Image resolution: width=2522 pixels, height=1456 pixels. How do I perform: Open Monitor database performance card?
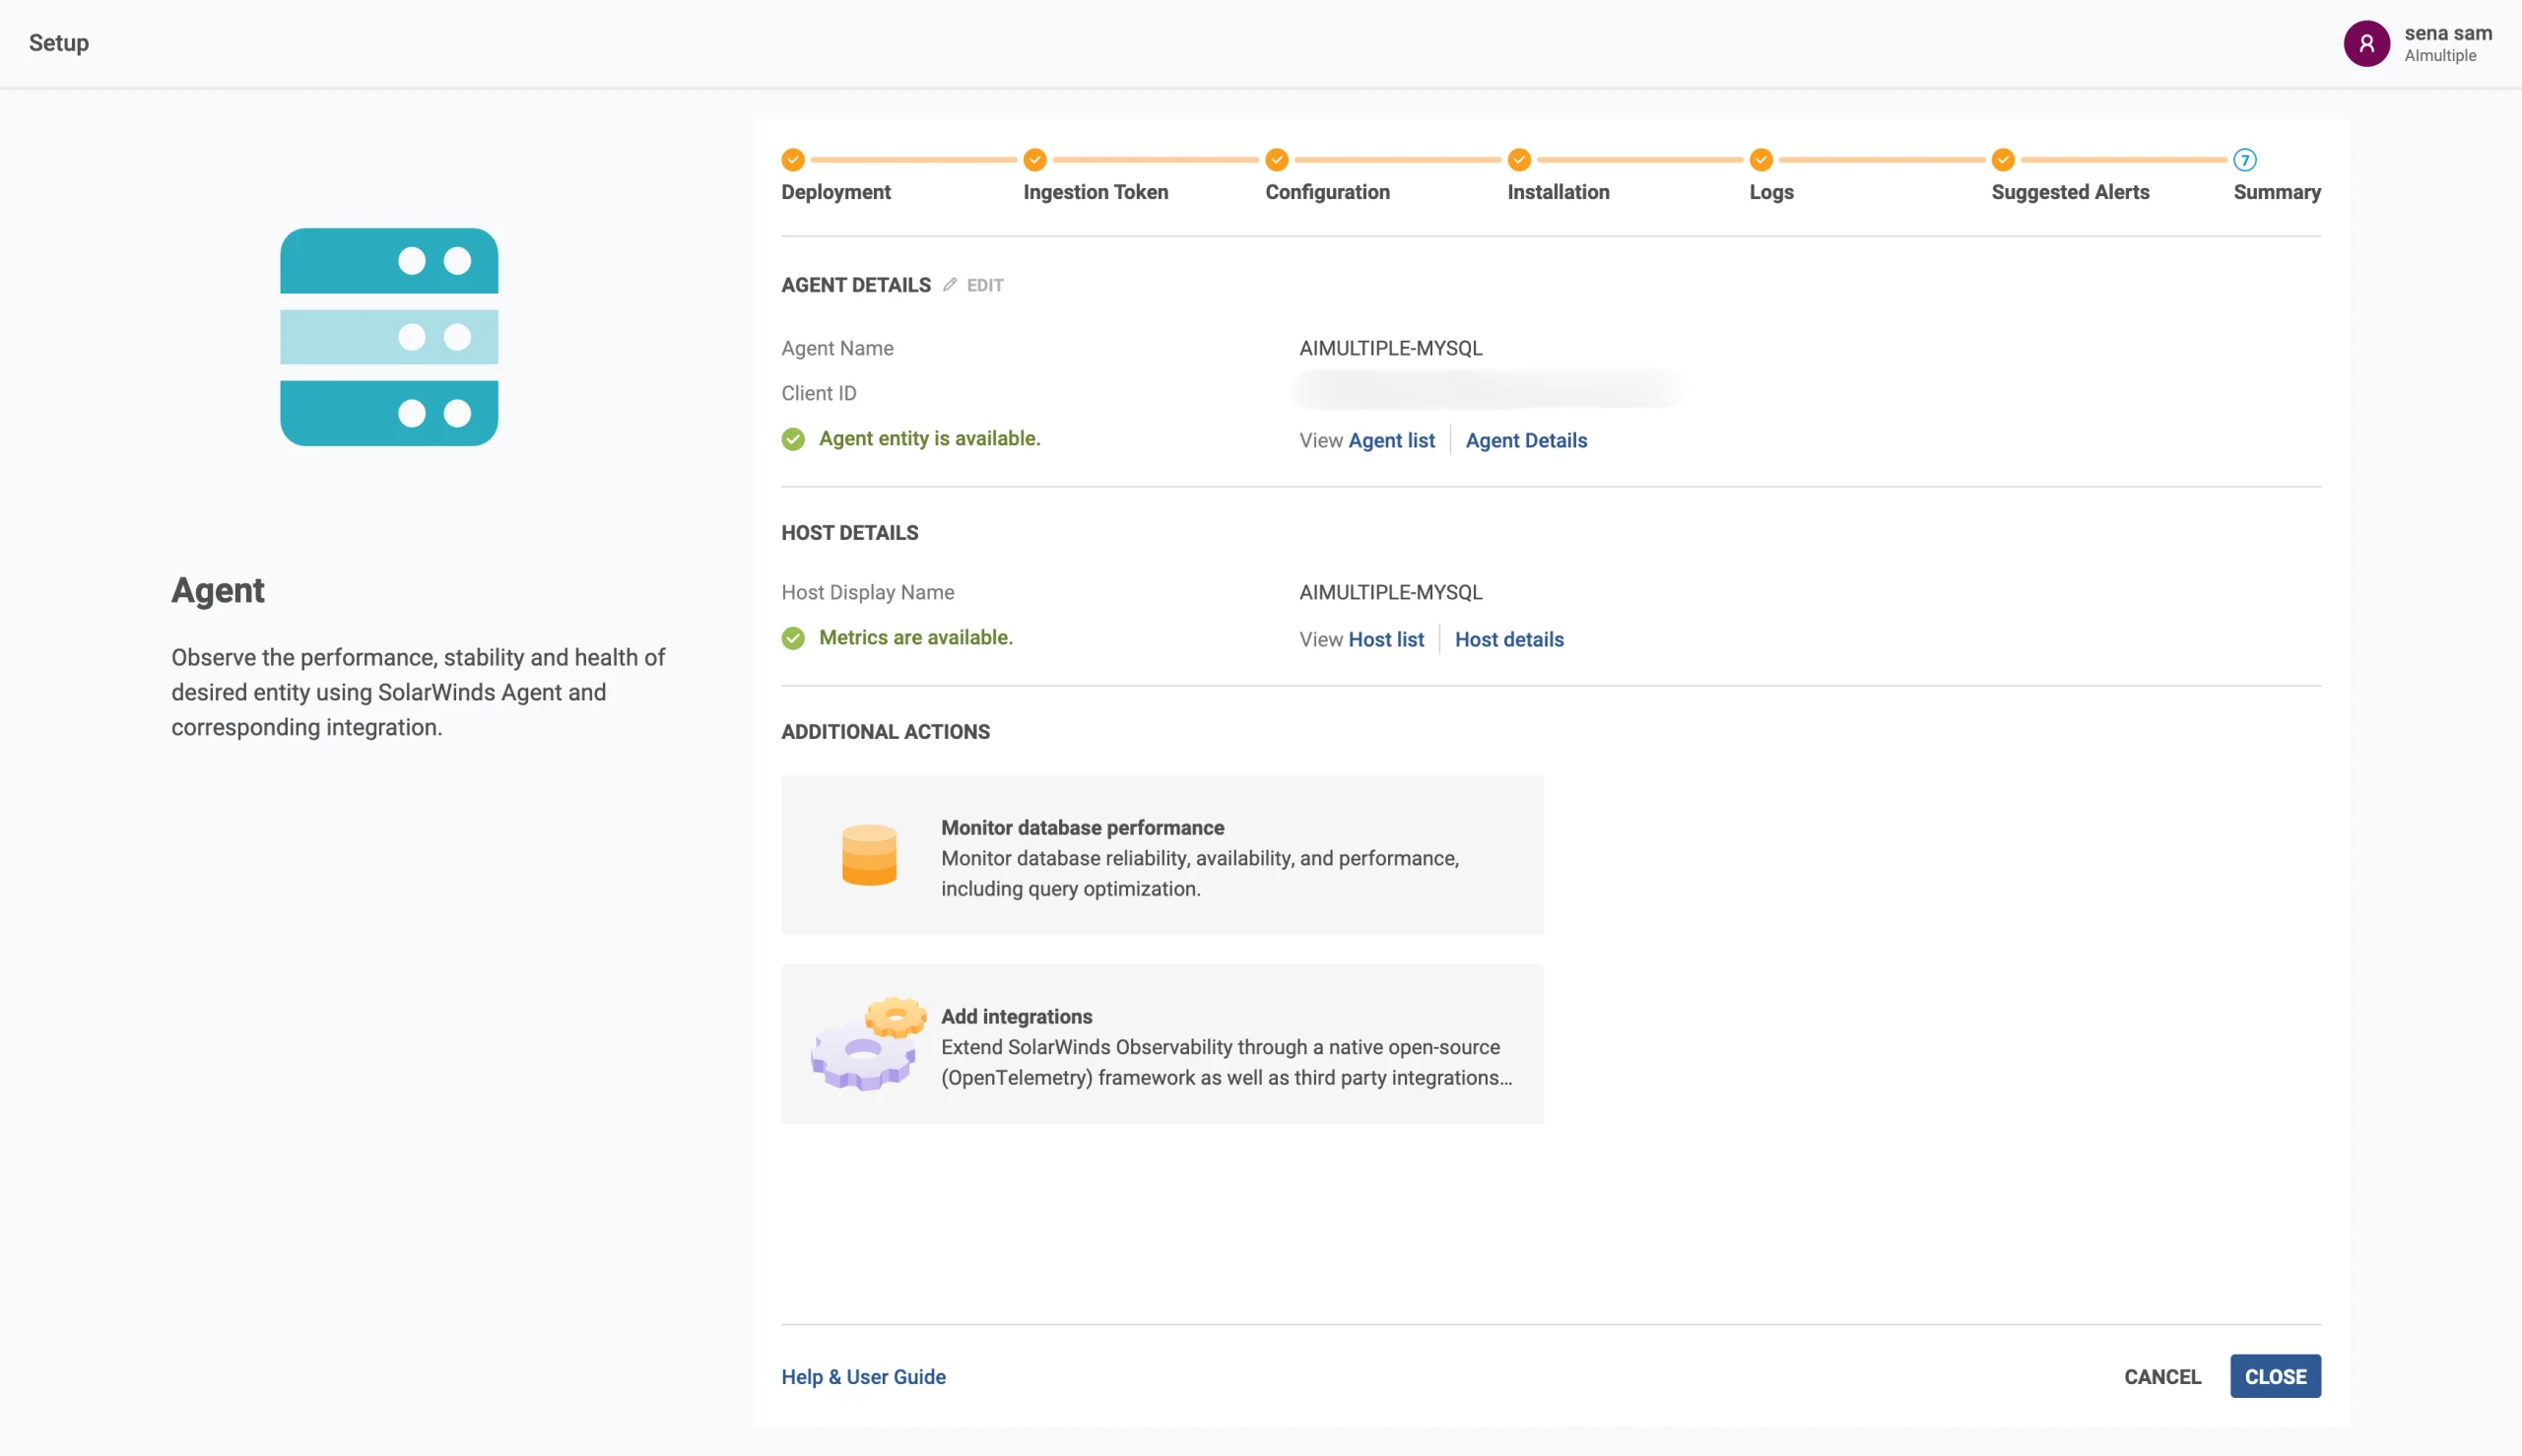pyautogui.click(x=1162, y=855)
